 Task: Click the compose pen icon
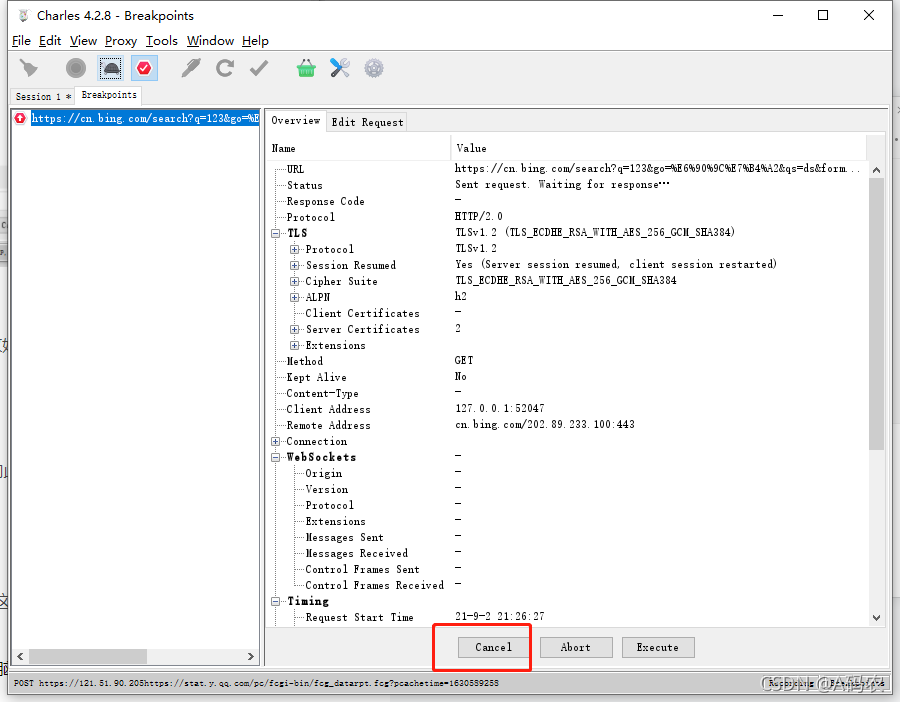[x=191, y=68]
